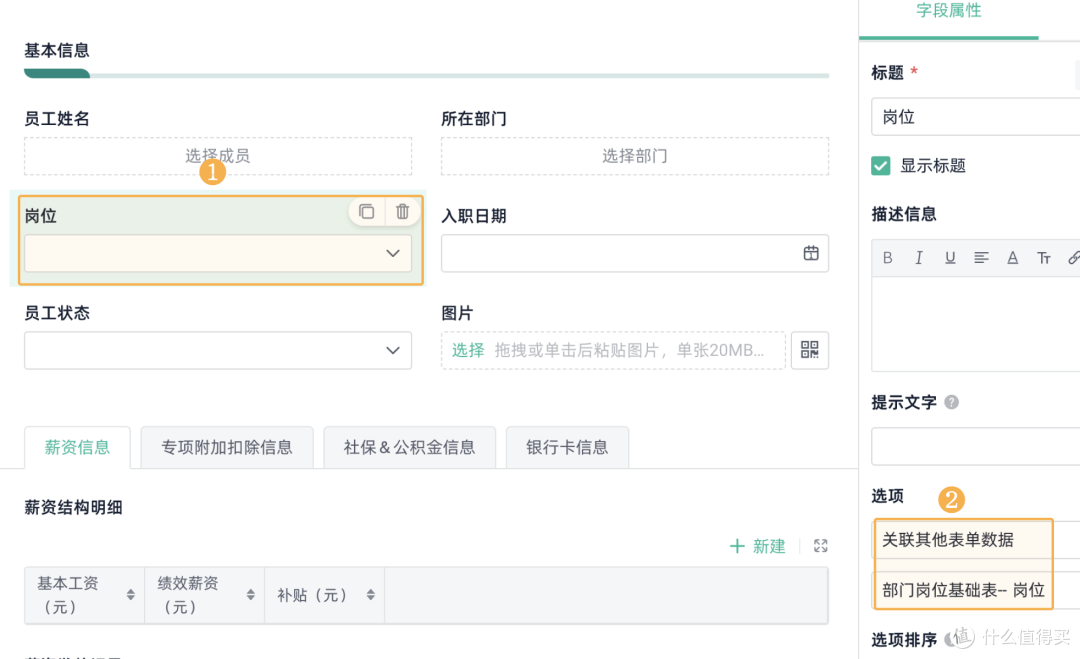This screenshot has height=659, width=1080.
Task: Copy the 岗位 field
Action: click(366, 211)
